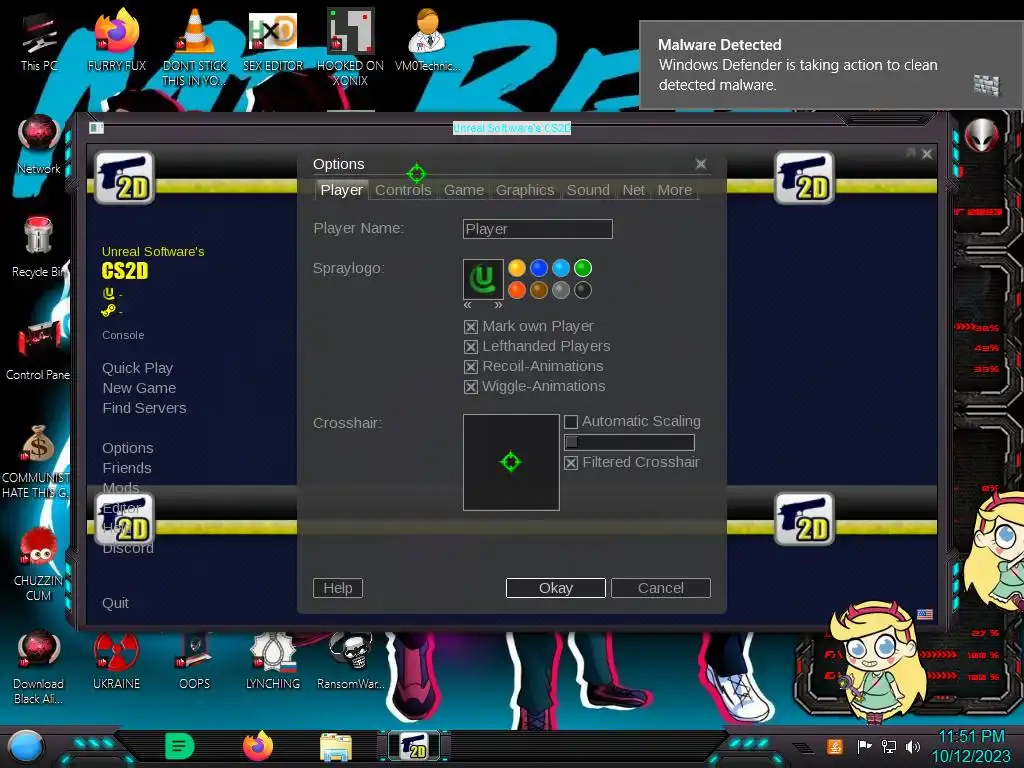This screenshot has height=768, width=1024.
Task: Open green notes app on taskbar
Action: point(179,746)
